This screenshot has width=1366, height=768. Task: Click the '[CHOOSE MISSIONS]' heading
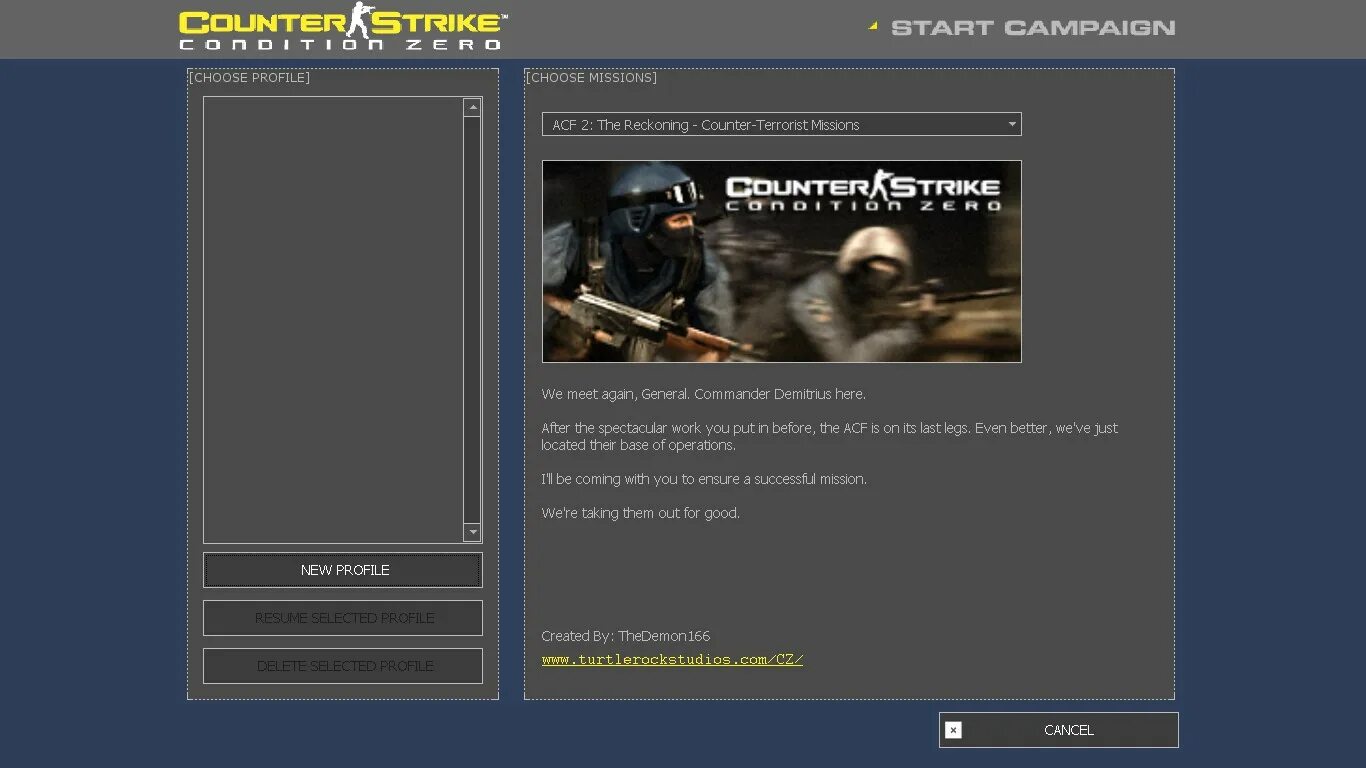(x=591, y=77)
